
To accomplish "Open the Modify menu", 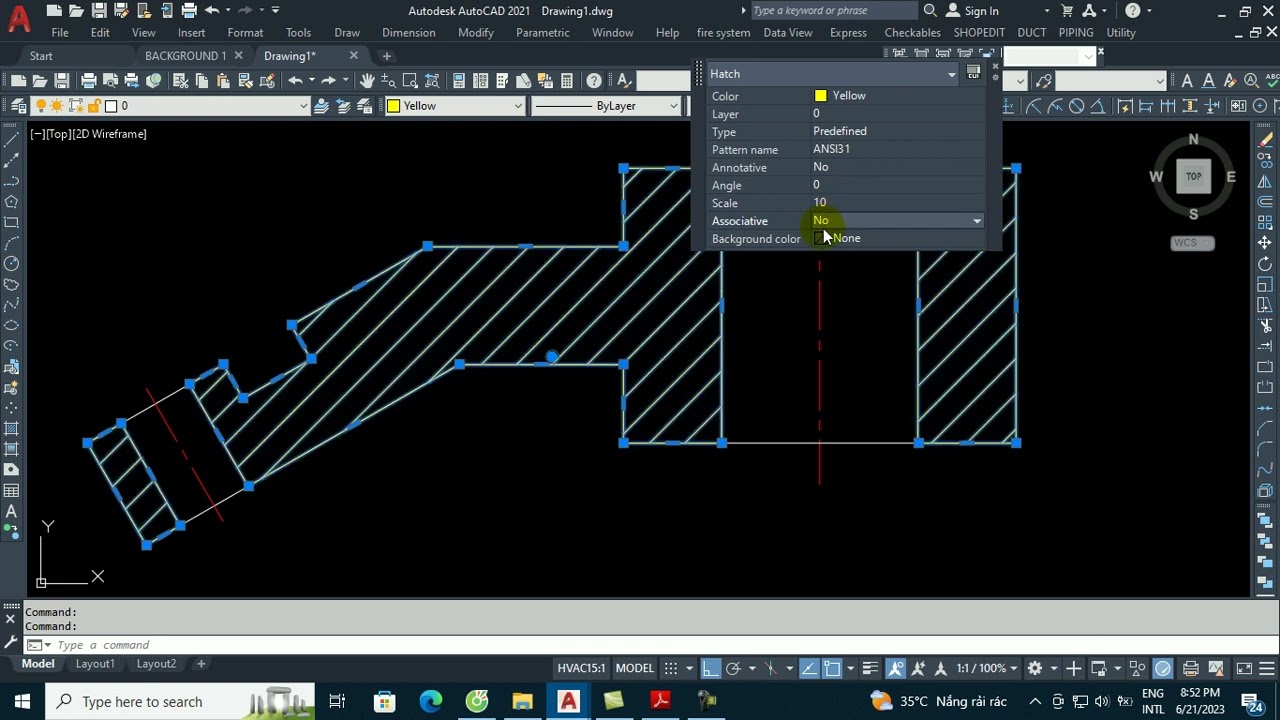I will (x=476, y=33).
